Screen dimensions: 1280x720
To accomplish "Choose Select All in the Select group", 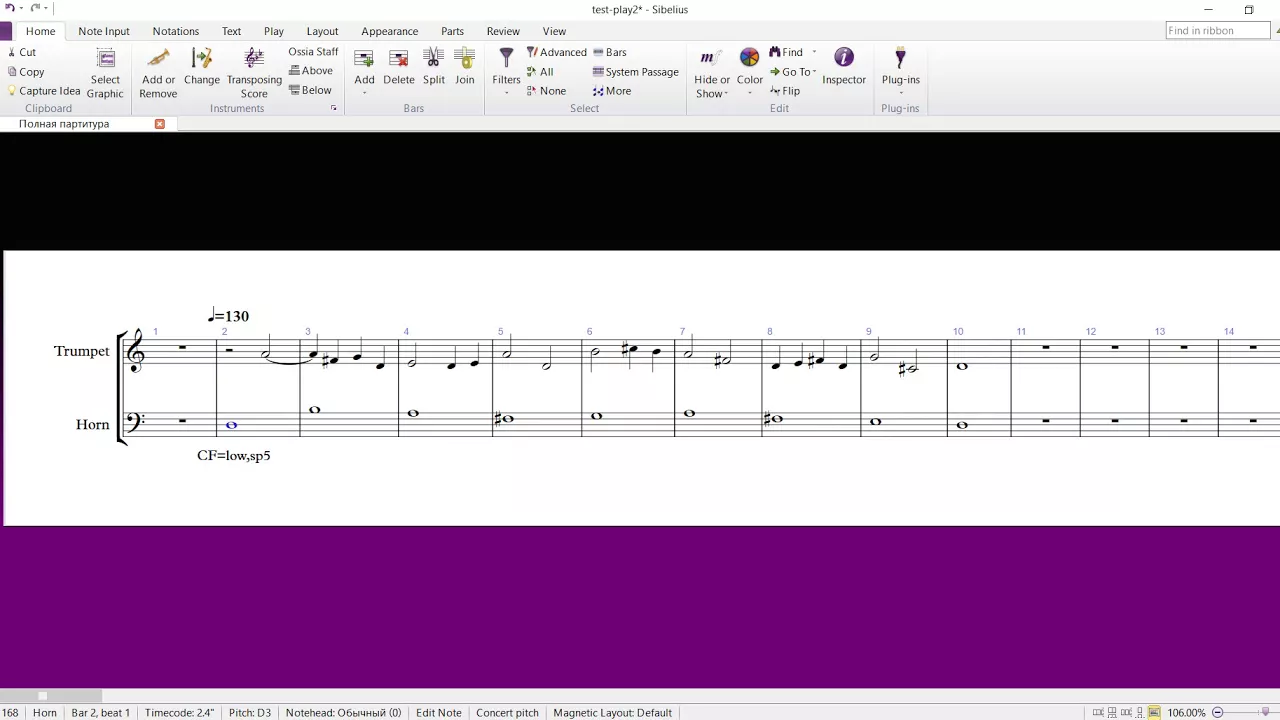I will 540,72.
